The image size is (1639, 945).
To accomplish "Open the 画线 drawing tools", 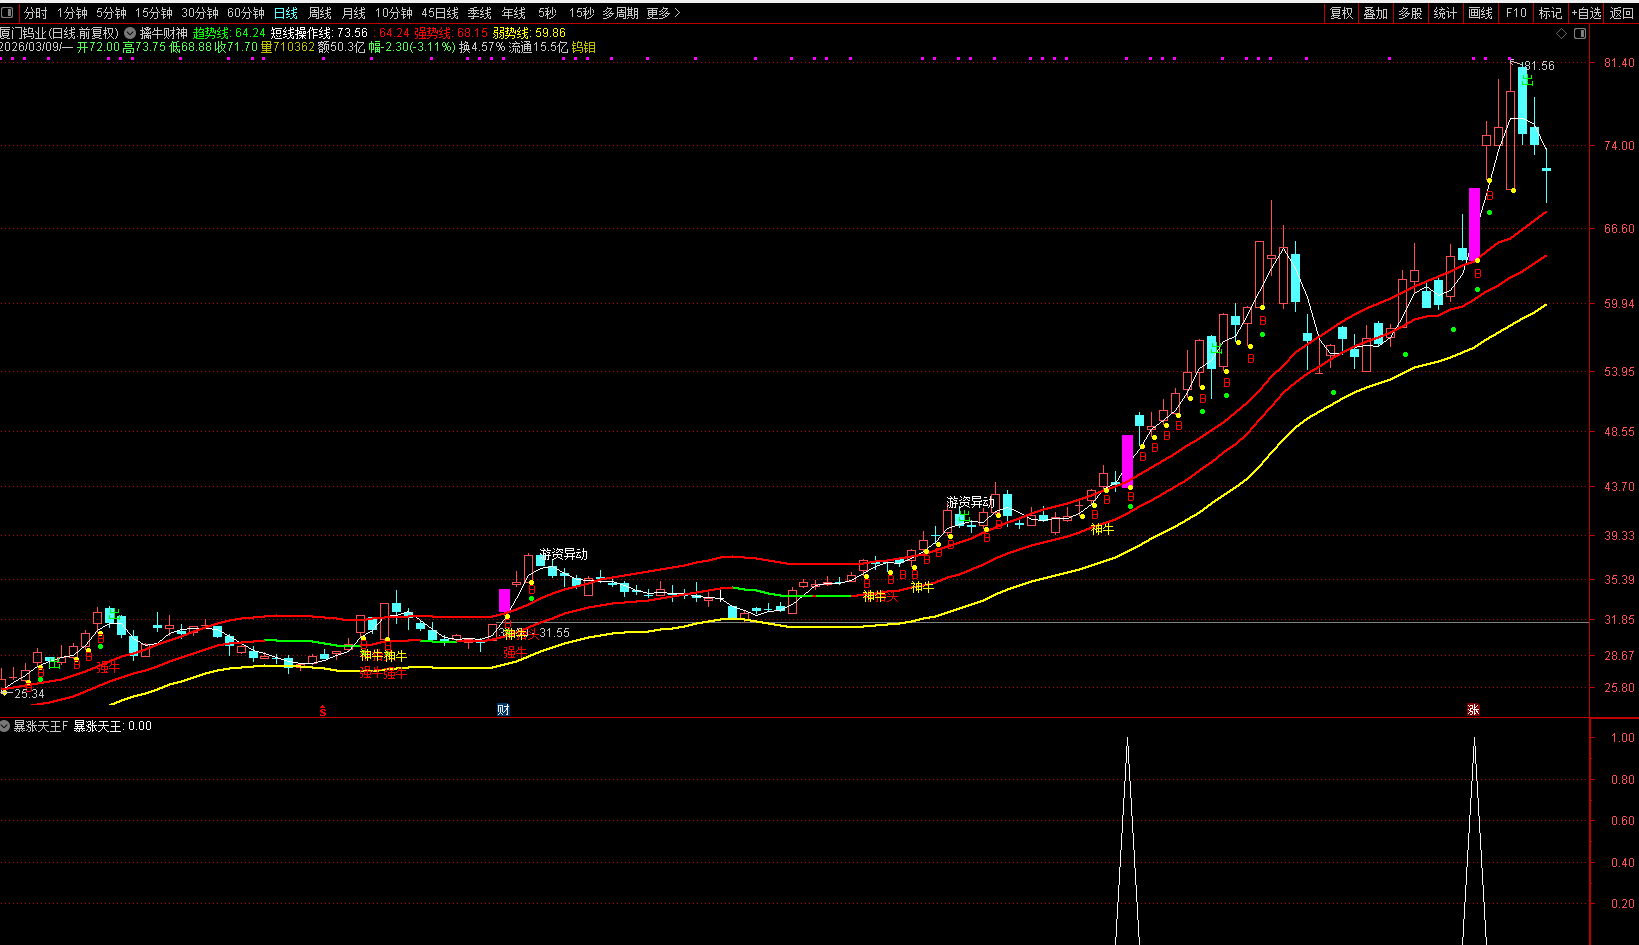I will 1480,13.
